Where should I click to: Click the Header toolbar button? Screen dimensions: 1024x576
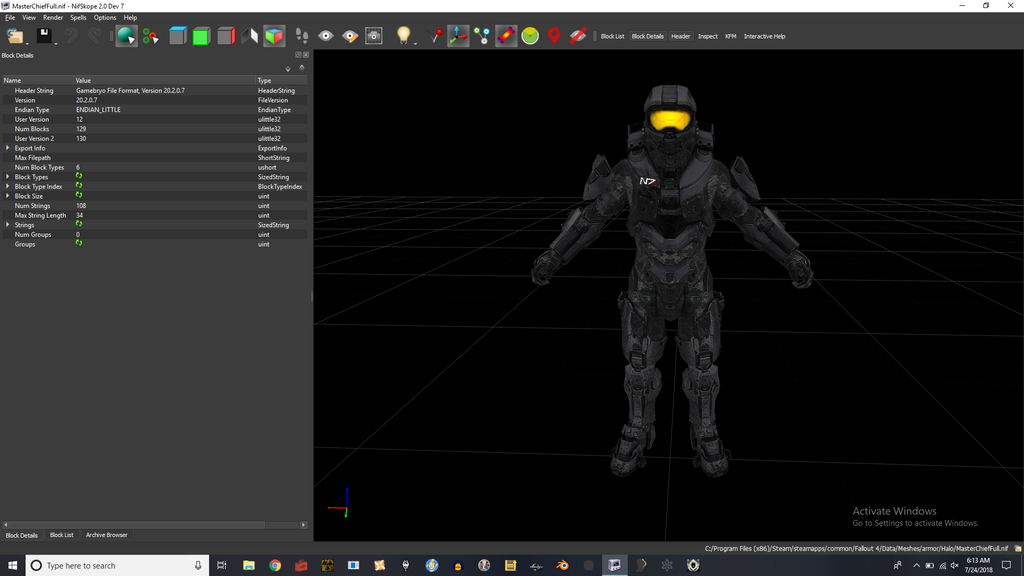680,37
